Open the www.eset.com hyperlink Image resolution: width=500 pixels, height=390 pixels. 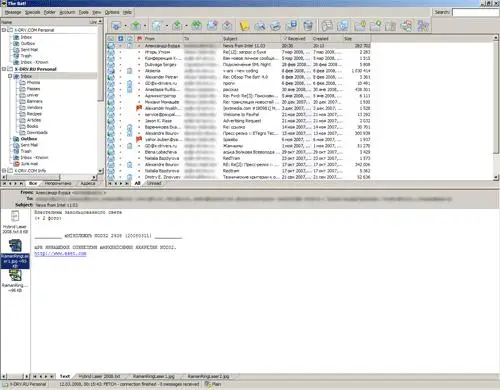60,254
